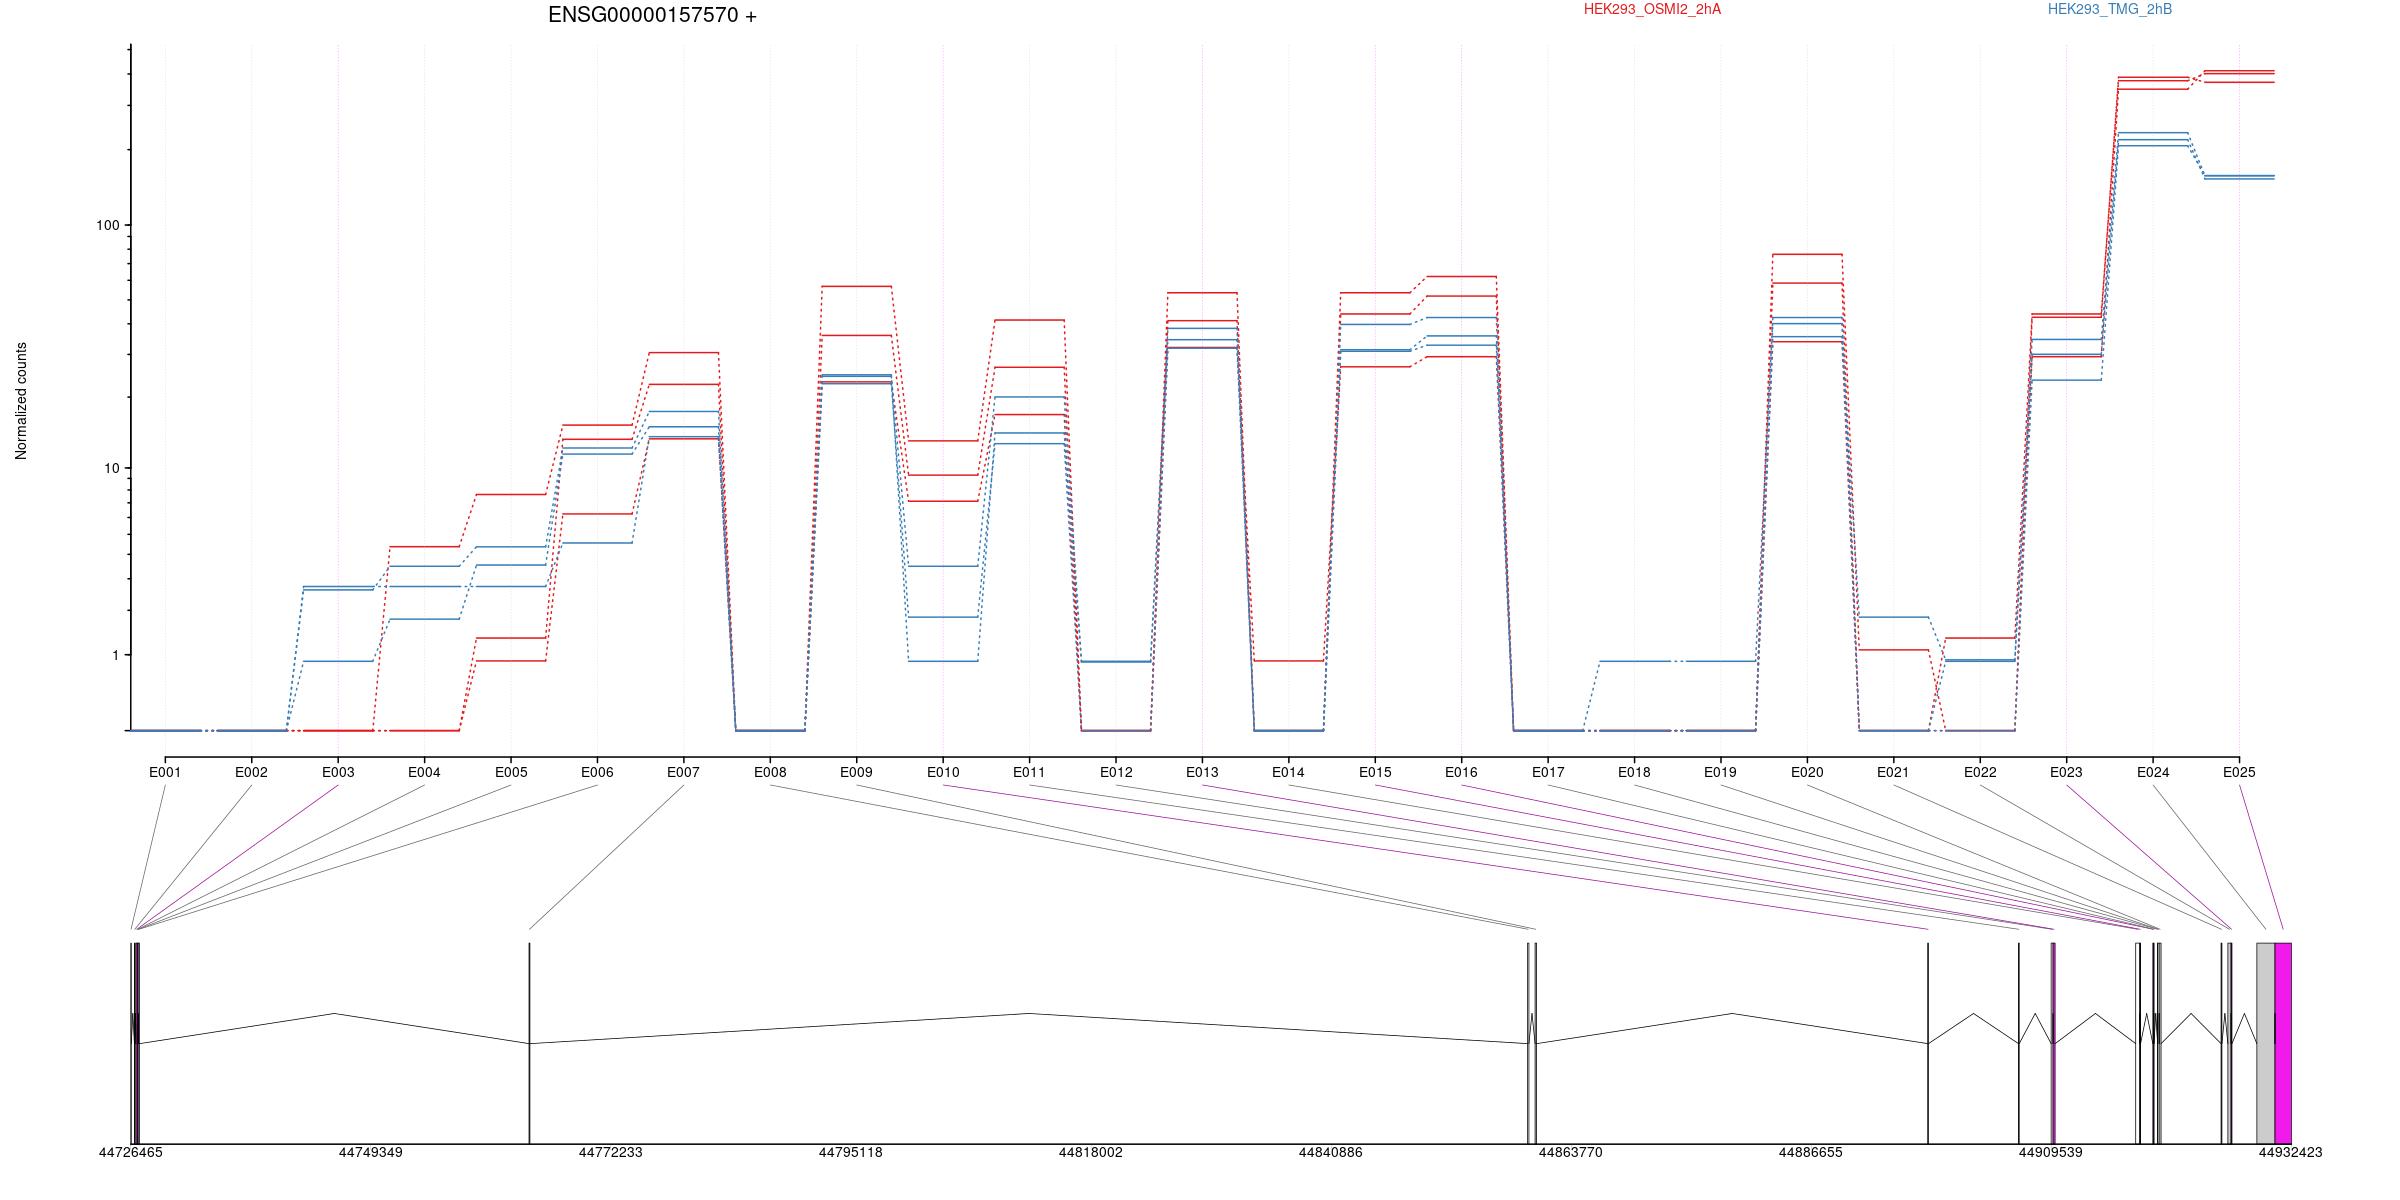Screen dimensions: 2400x1200
Task: Select exon bin label E020
Action: pos(1807,772)
